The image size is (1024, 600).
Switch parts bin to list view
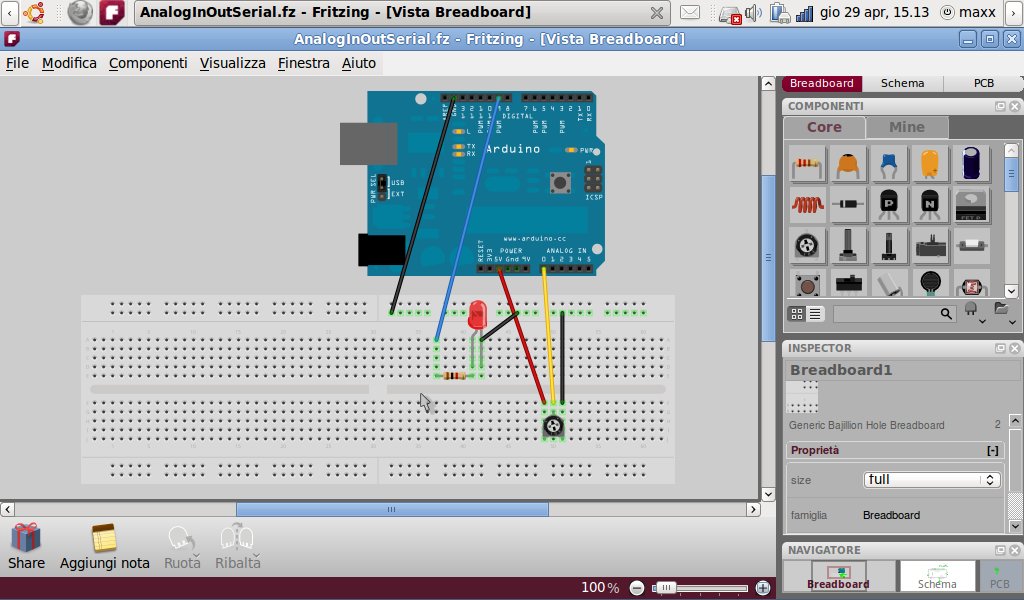point(815,313)
